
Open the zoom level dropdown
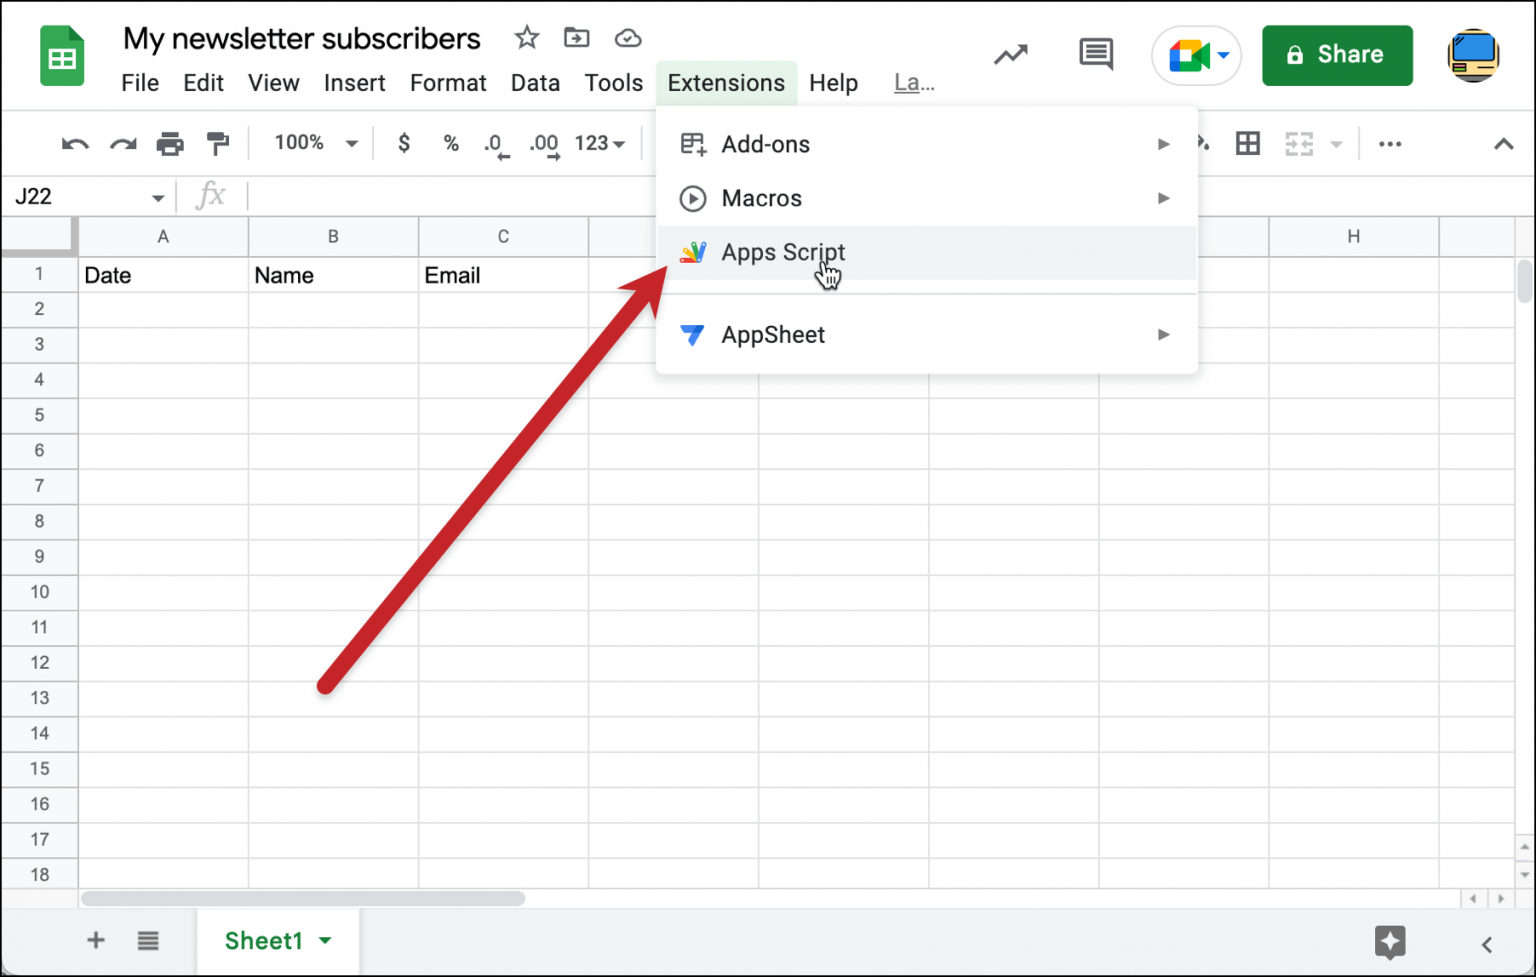(x=313, y=143)
